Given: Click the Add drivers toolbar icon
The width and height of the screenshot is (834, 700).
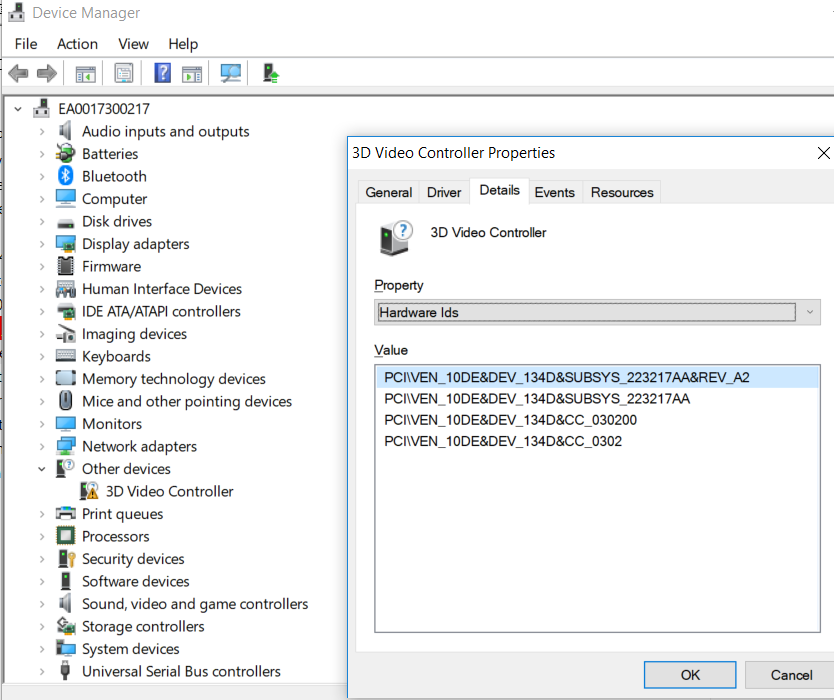Looking at the screenshot, I should [x=270, y=73].
